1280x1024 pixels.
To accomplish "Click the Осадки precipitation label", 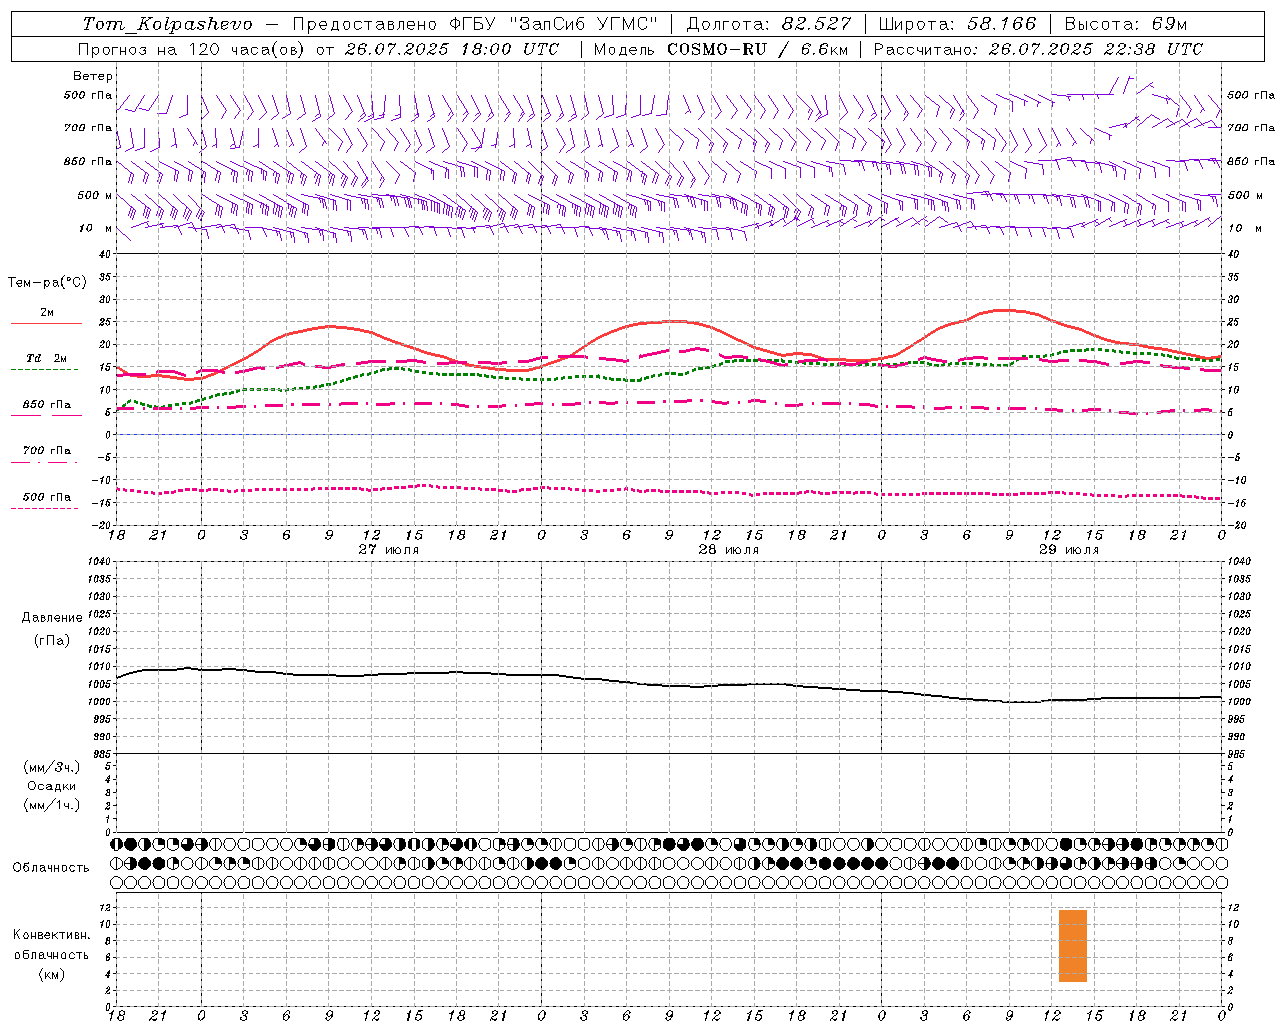I will point(52,786).
